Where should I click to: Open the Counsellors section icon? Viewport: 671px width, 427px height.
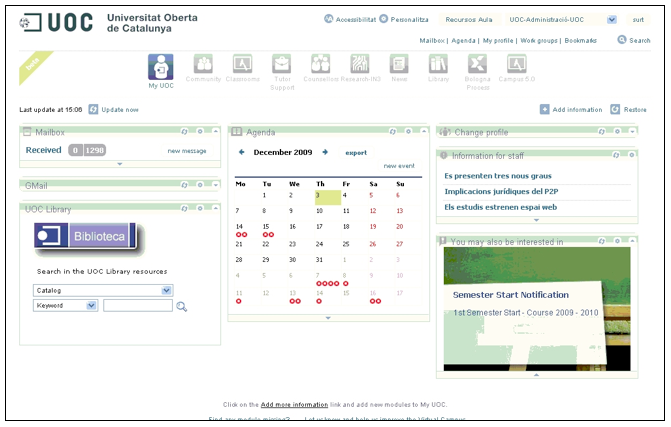coord(321,64)
